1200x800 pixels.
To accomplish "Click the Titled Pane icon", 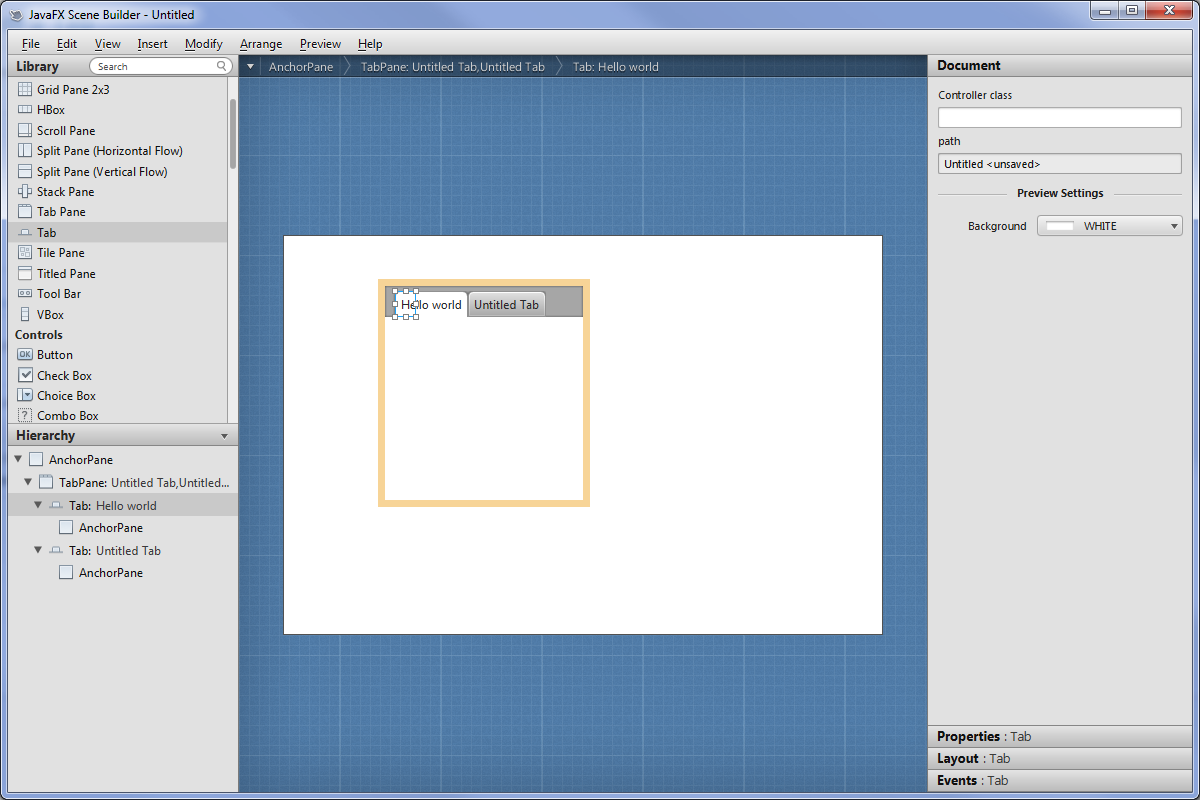I will [x=25, y=274].
